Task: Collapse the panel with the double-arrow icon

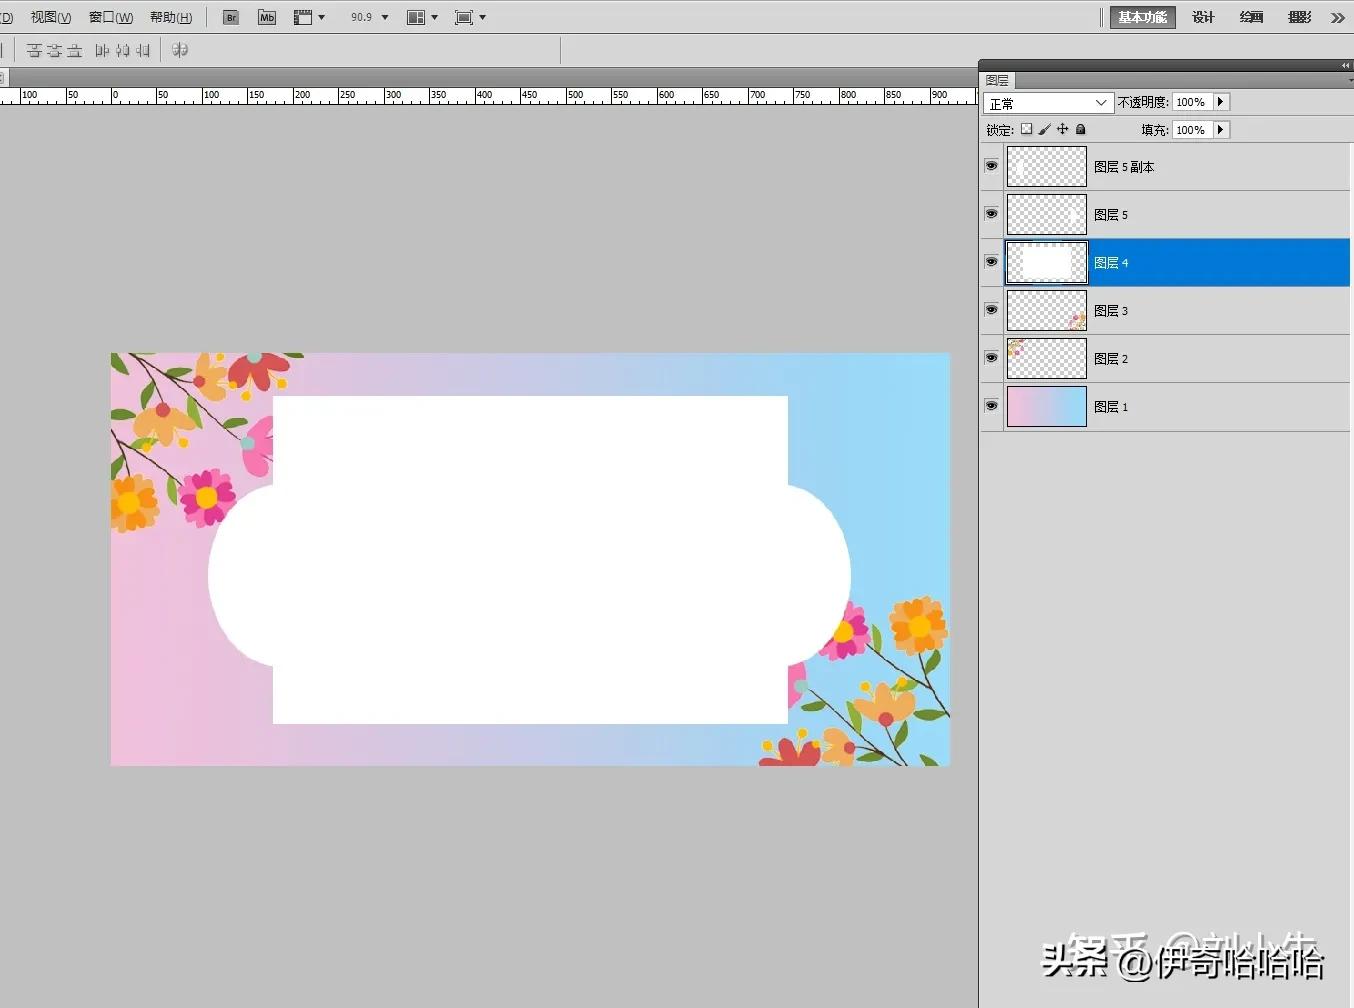Action: 1345,65
